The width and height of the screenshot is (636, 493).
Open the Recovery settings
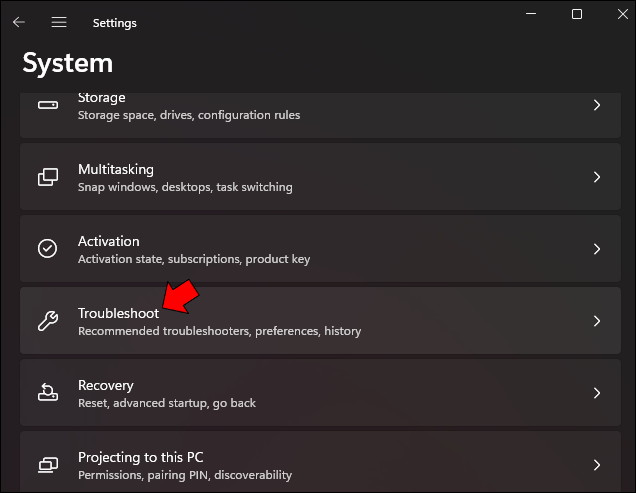(x=320, y=392)
